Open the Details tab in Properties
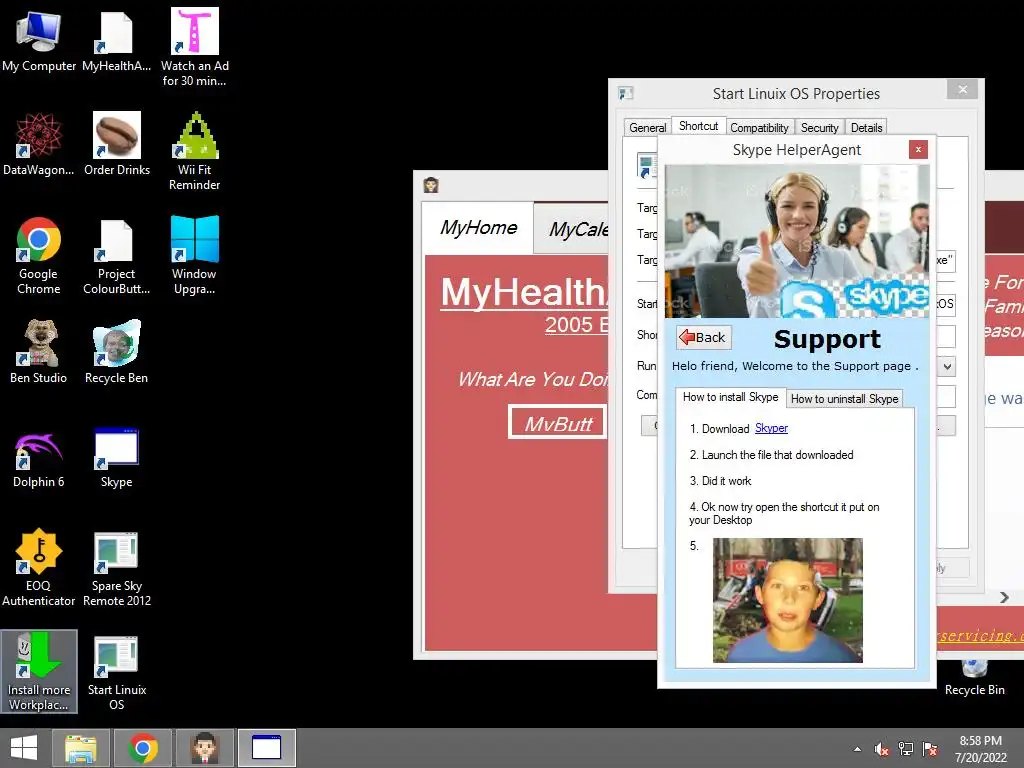The width and height of the screenshot is (1024, 768). click(x=867, y=128)
